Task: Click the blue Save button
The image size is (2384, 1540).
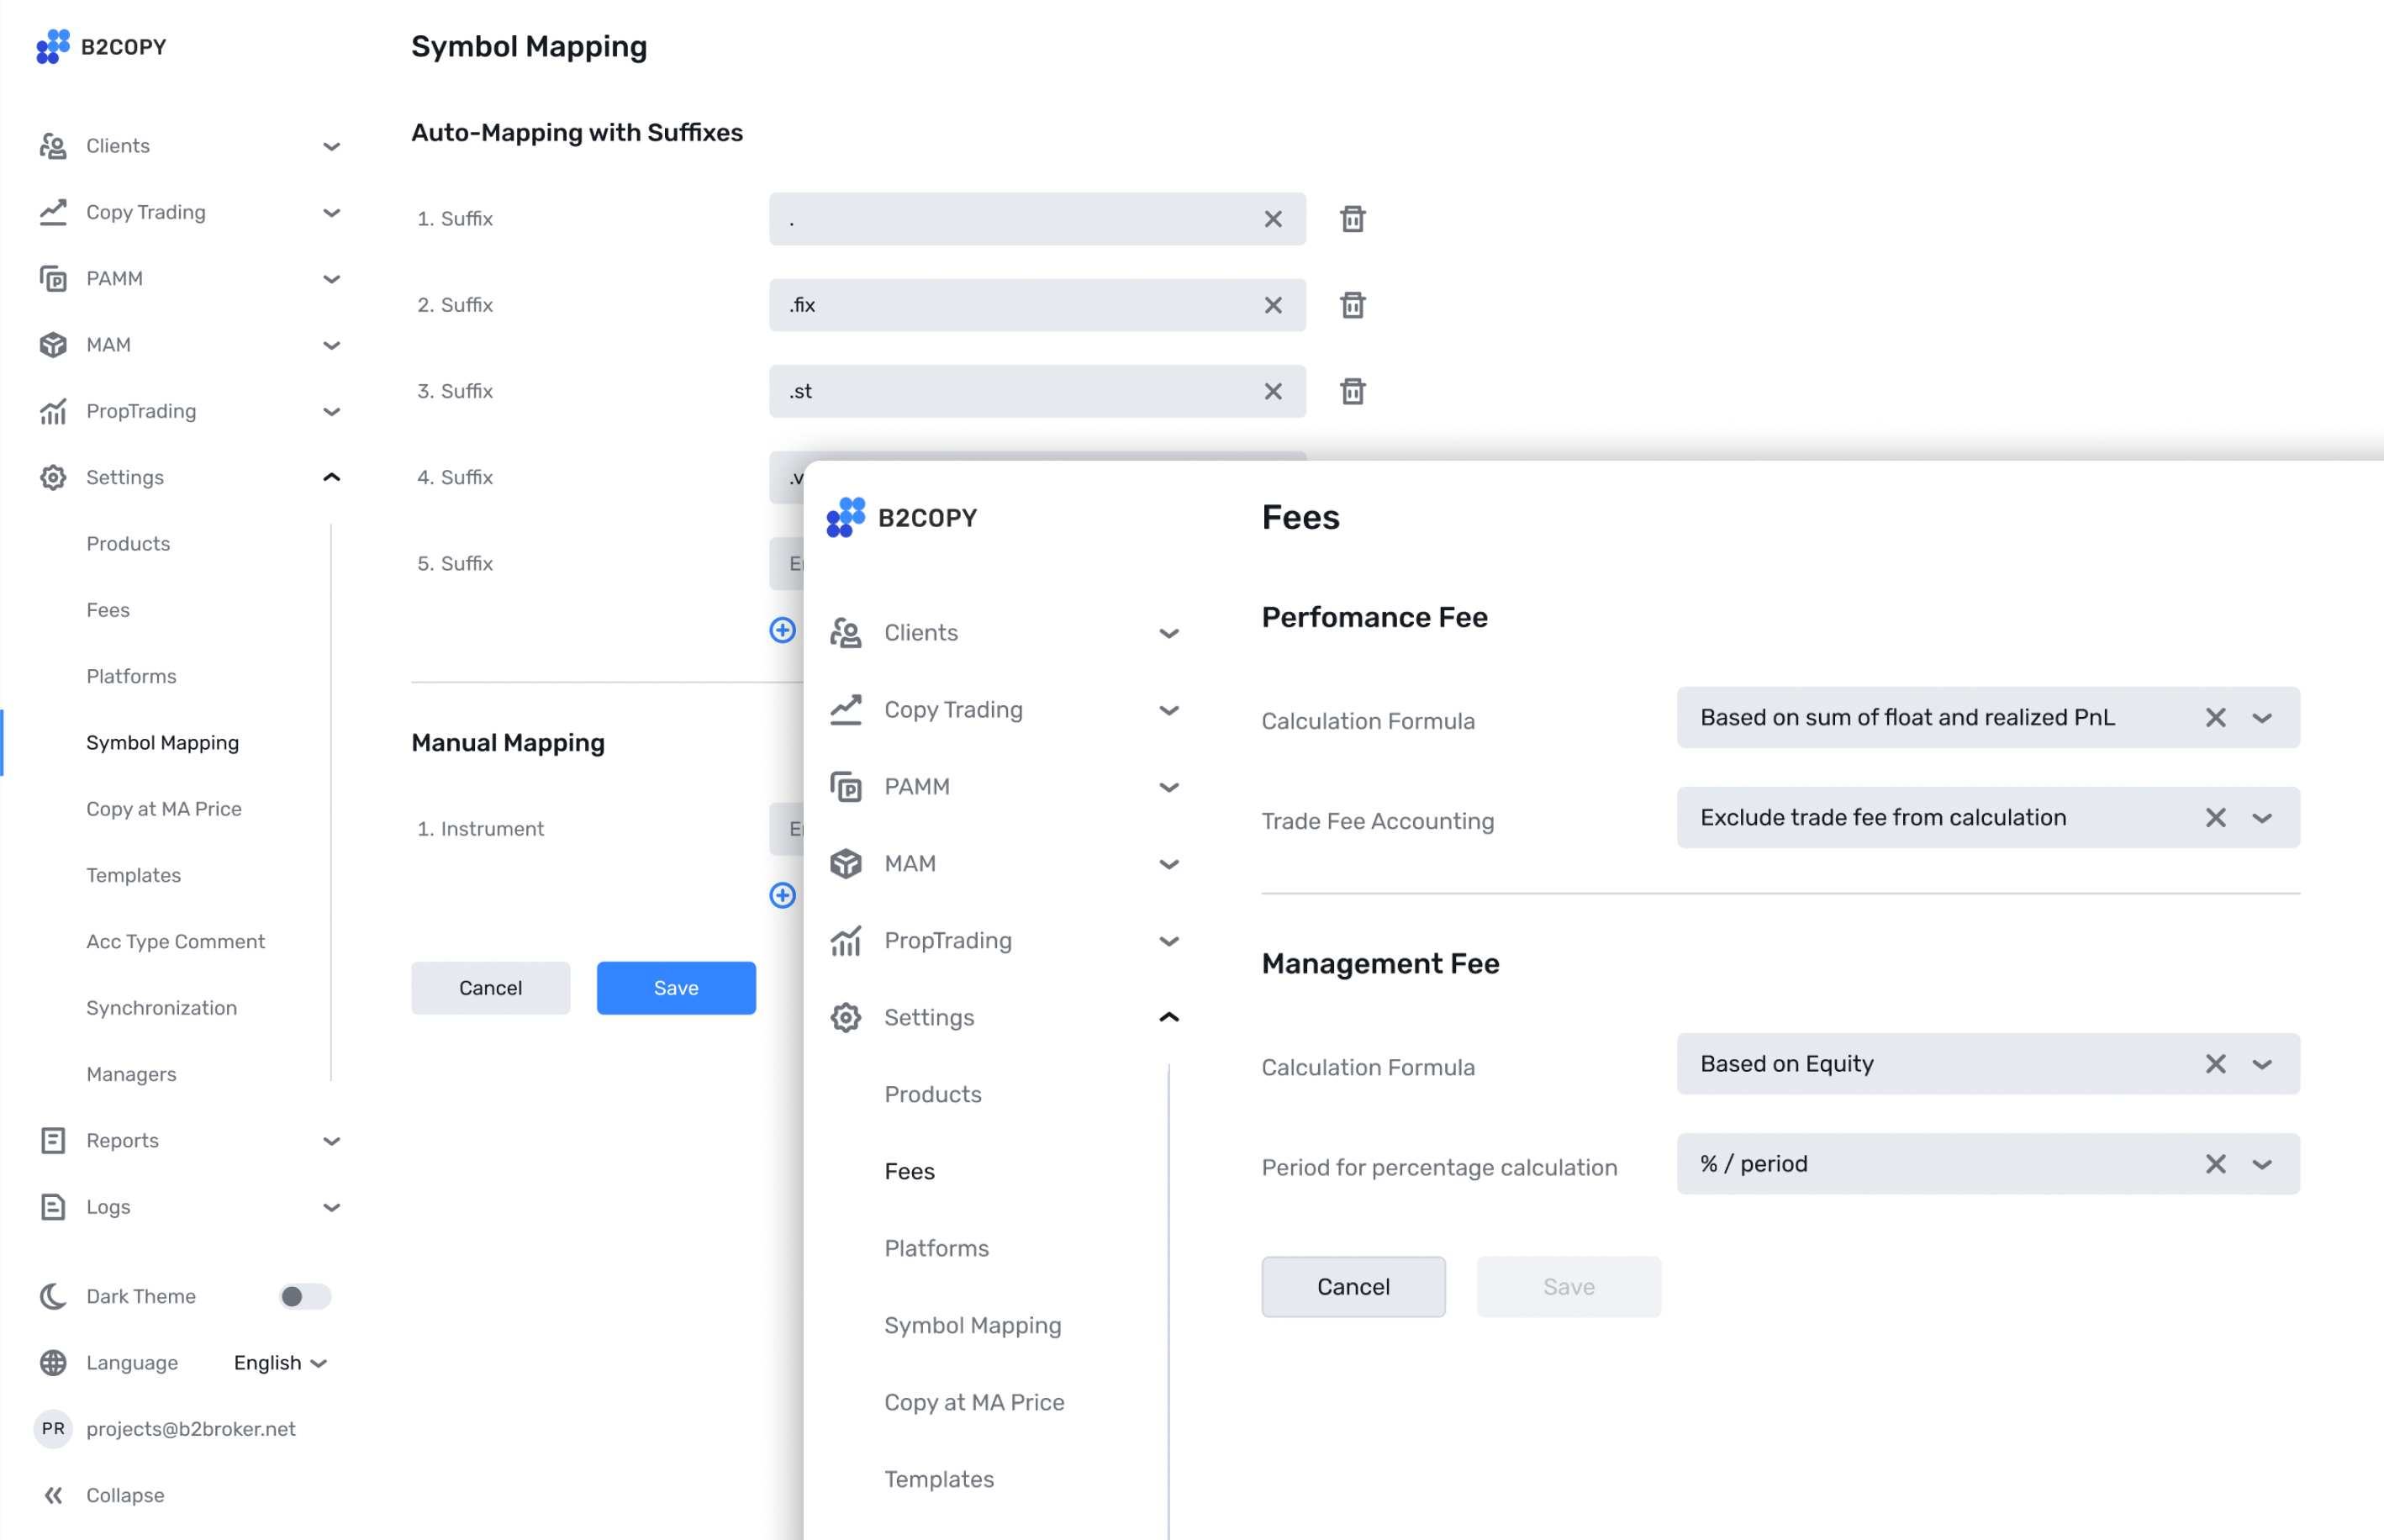Action: click(x=676, y=988)
